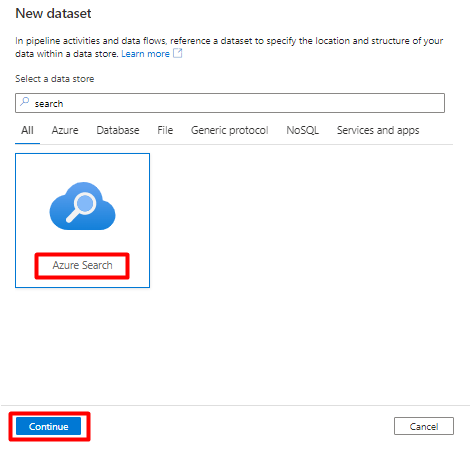Click the Cancel button
Viewport: 470px width, 459px height.
[424, 426]
